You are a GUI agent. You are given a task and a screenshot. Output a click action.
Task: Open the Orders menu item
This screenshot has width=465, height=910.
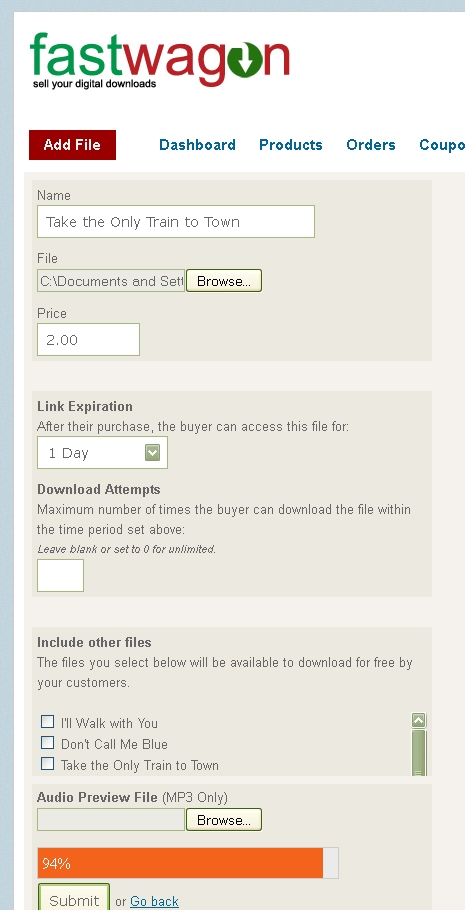pyautogui.click(x=371, y=145)
